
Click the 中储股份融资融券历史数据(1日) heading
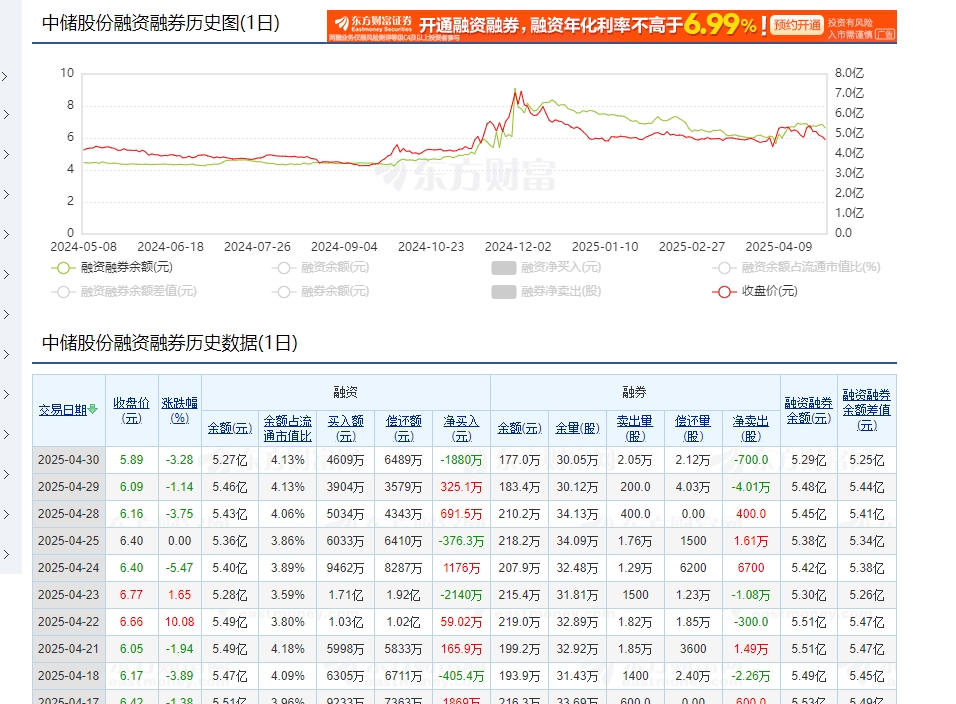[x=169, y=343]
